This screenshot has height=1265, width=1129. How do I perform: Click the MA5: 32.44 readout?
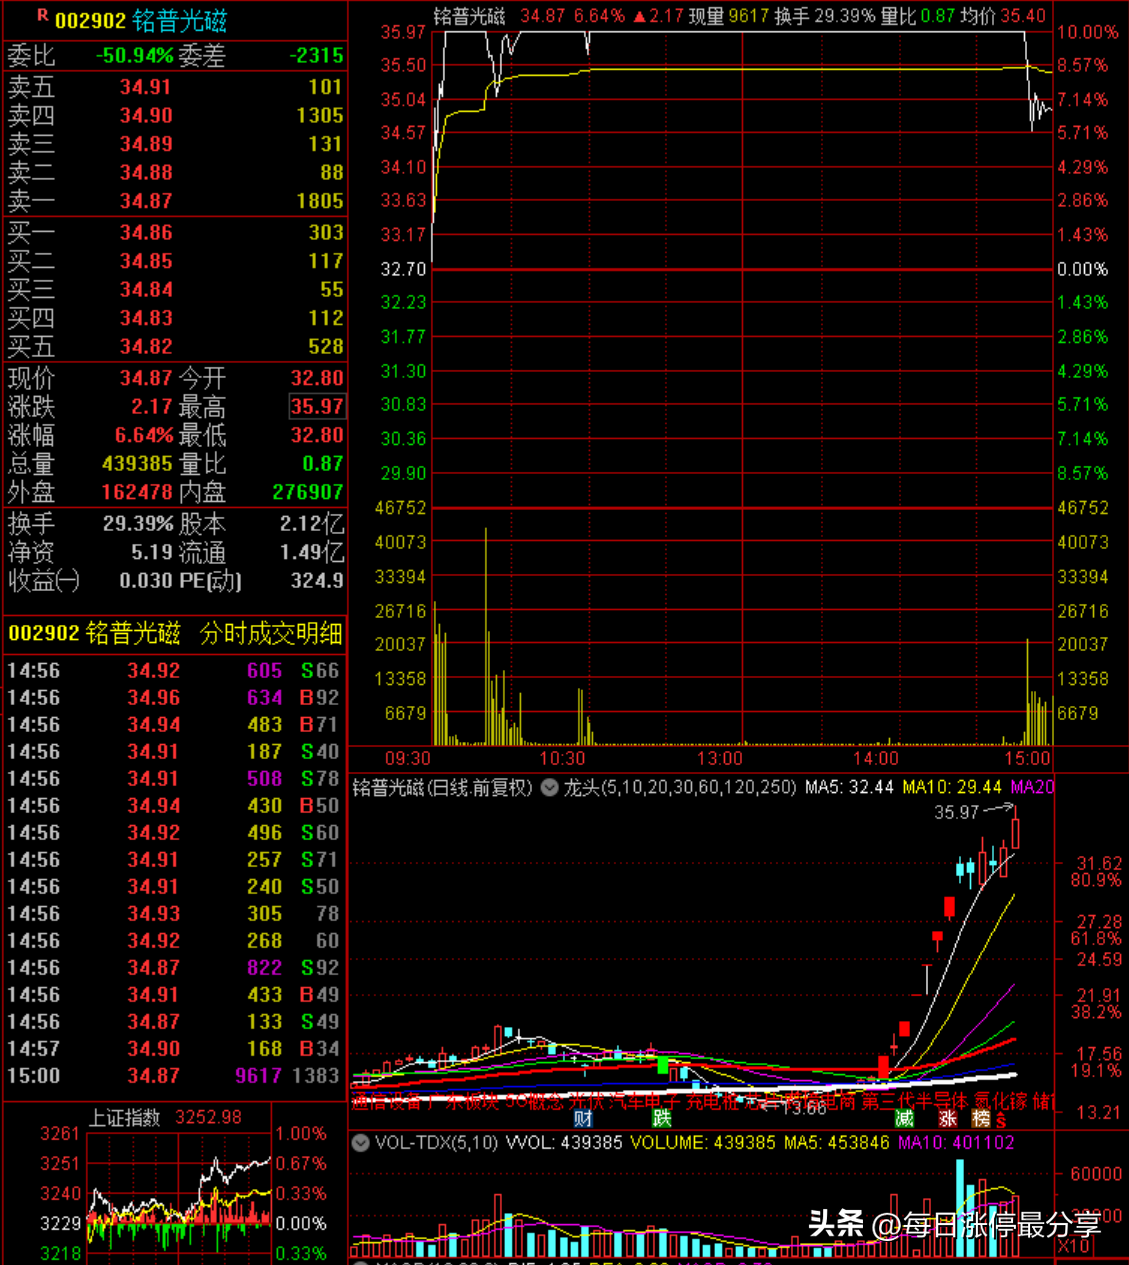[x=849, y=788]
